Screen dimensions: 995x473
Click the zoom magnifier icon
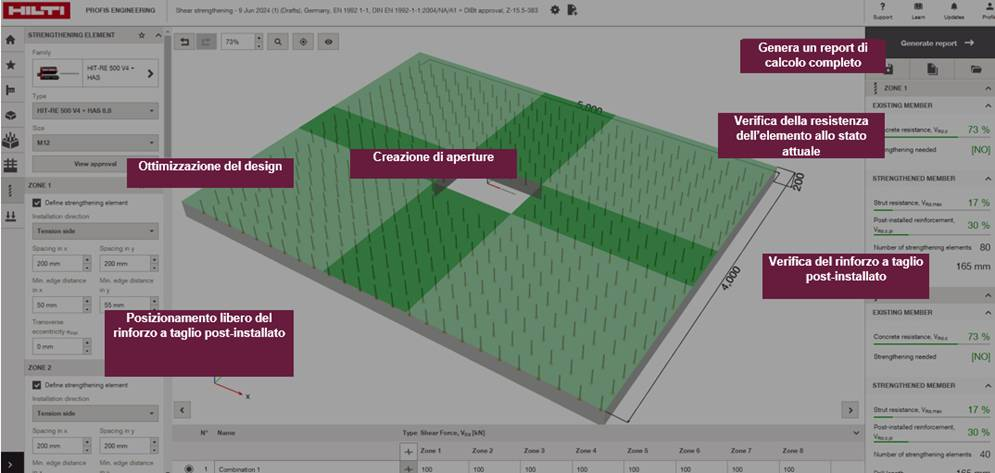(x=278, y=42)
